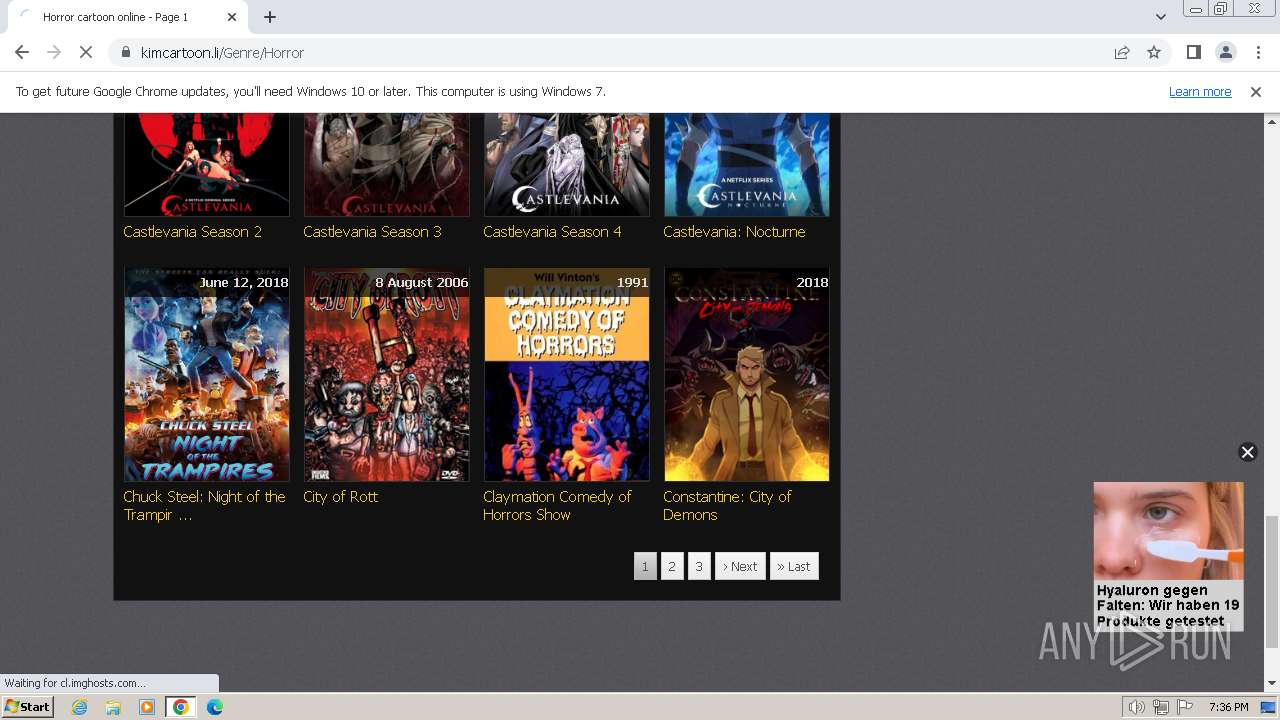
Task: Open Constantine: City of Demons link
Action: [x=727, y=505]
